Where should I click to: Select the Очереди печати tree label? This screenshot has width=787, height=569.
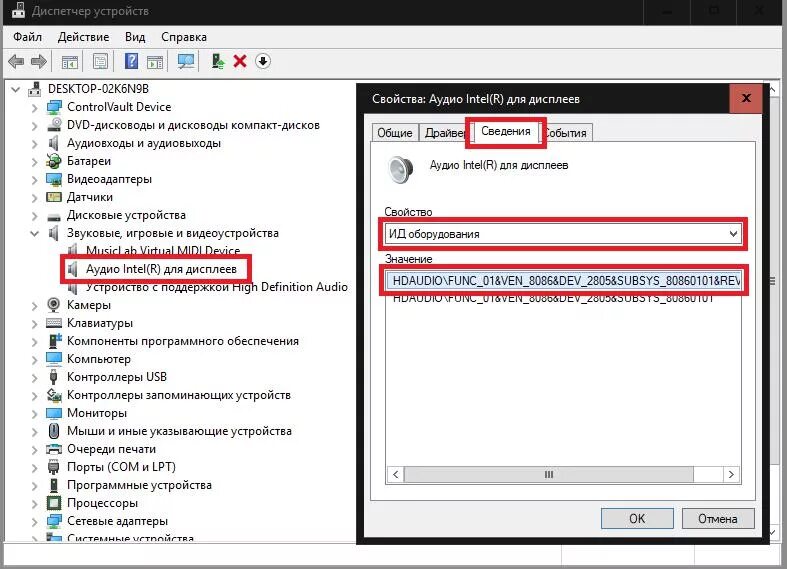coord(111,449)
